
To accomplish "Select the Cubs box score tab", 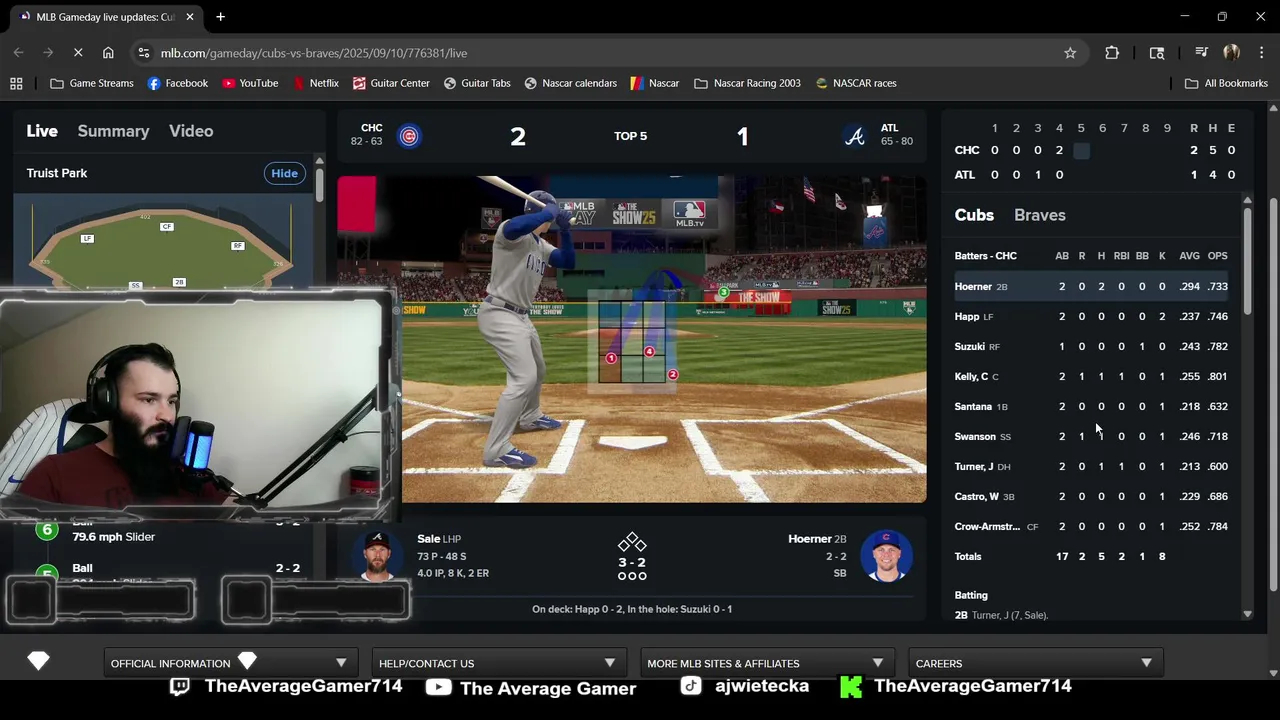I will 974,215.
